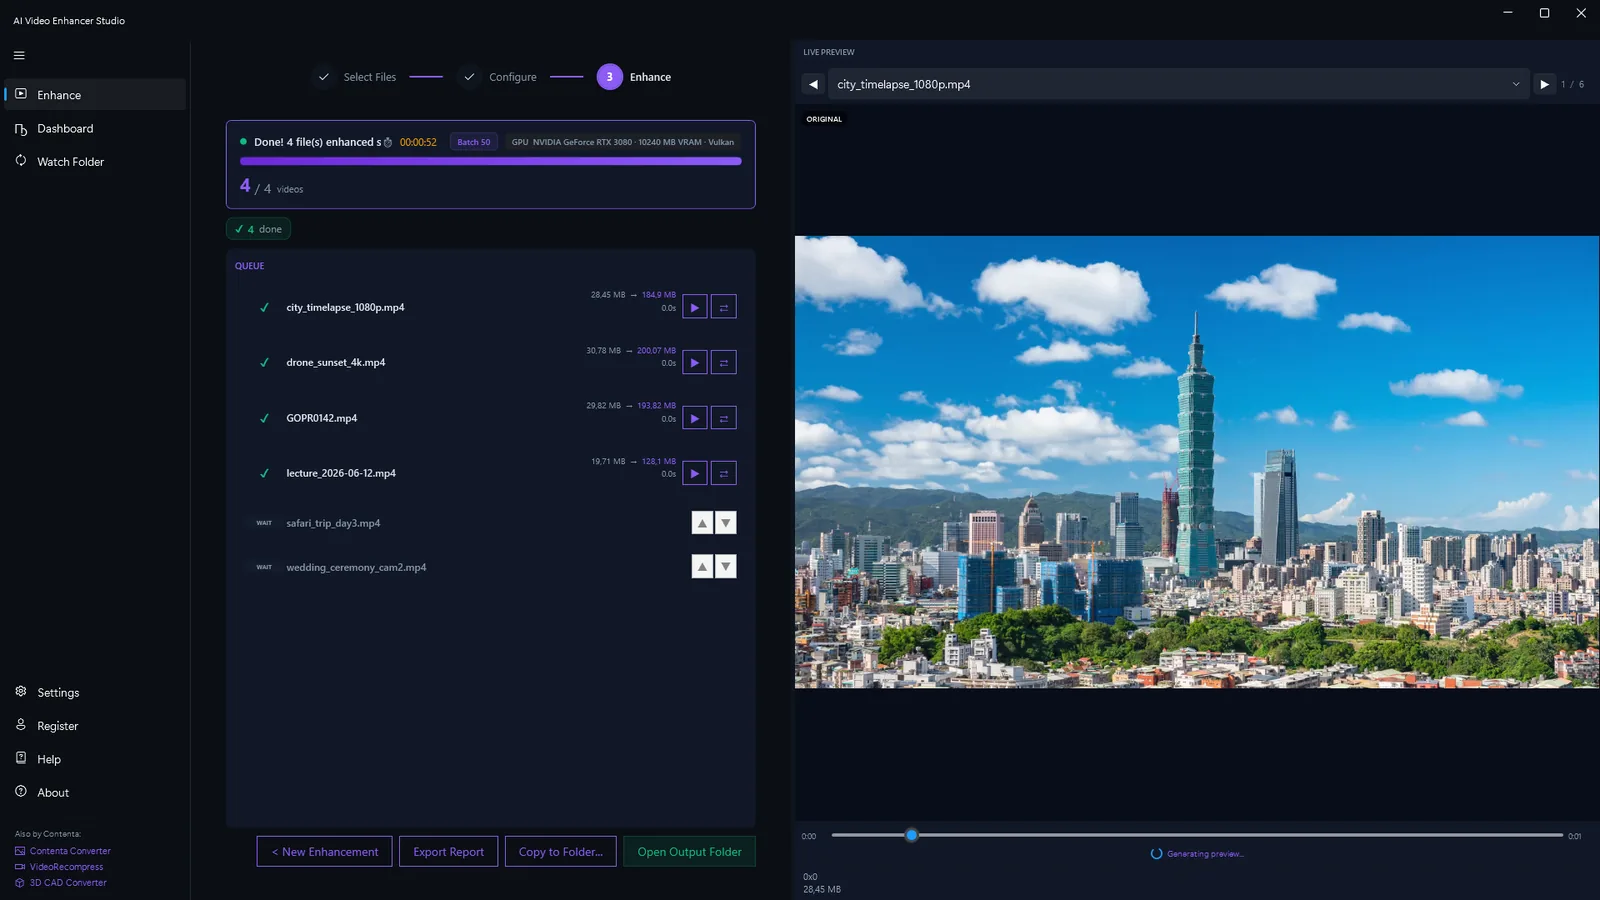1600x900 pixels.
Task: Move safari_trip_day3.mp4 down in queue
Action: click(x=726, y=523)
